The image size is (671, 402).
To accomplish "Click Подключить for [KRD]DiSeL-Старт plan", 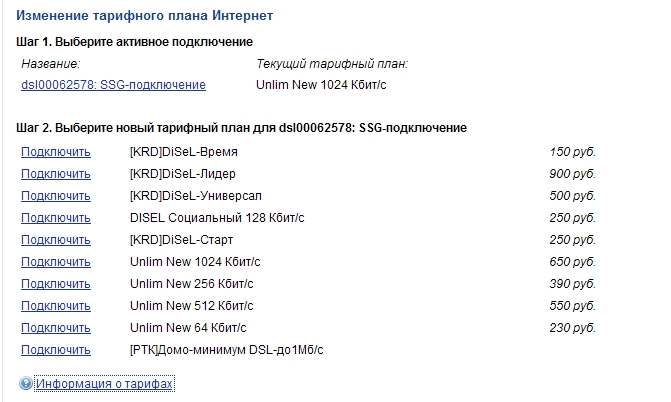I will pyautogui.click(x=56, y=240).
